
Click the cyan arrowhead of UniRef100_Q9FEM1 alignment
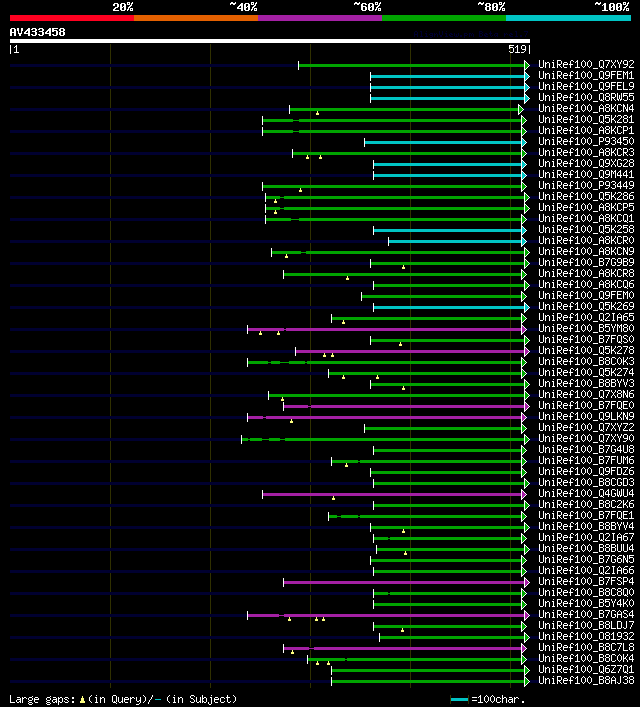coord(527,76)
